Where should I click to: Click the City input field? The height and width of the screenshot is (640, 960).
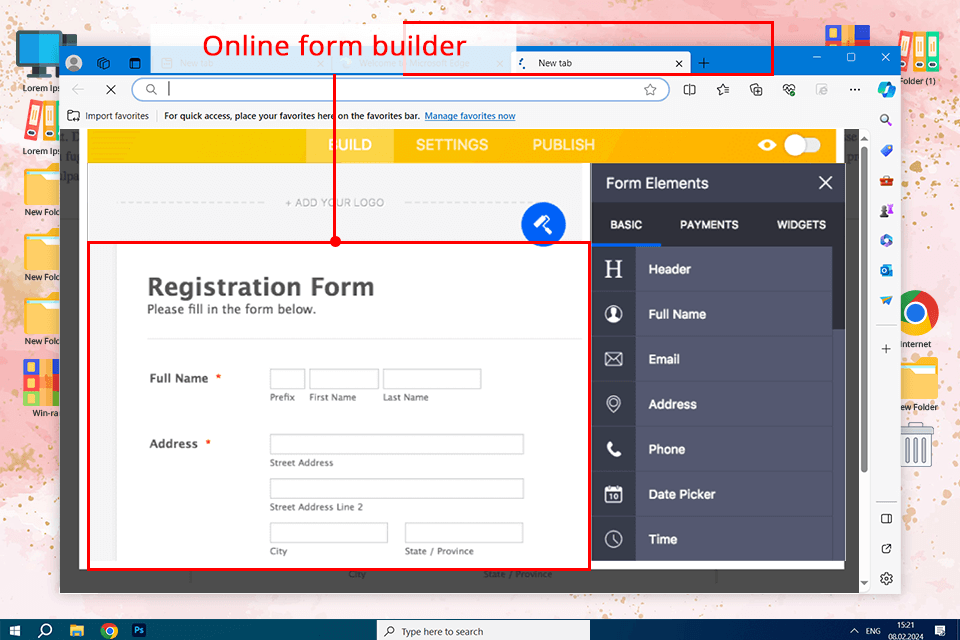click(x=329, y=532)
